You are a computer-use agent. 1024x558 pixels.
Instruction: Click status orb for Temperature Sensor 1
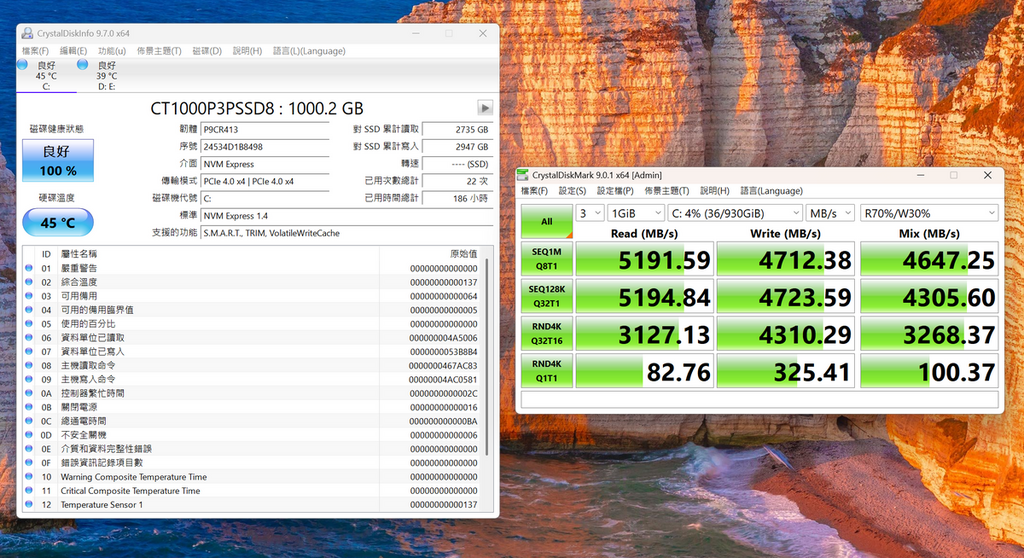pos(29,504)
